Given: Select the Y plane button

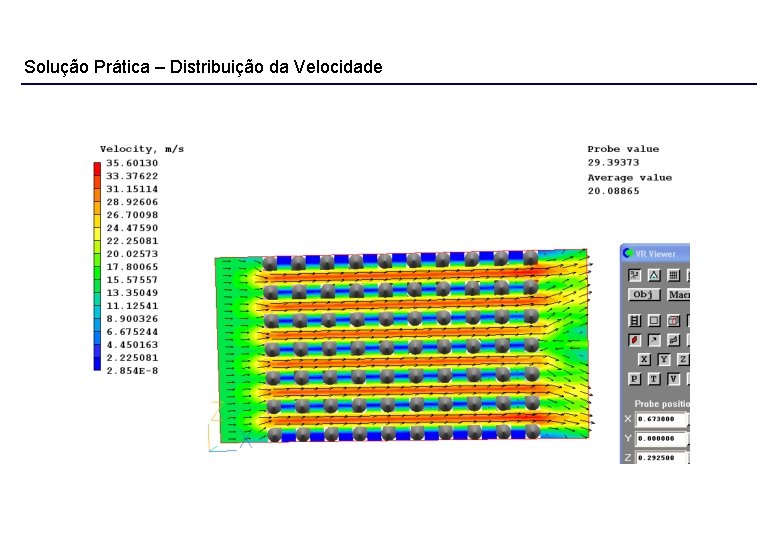Looking at the screenshot, I should (x=664, y=360).
